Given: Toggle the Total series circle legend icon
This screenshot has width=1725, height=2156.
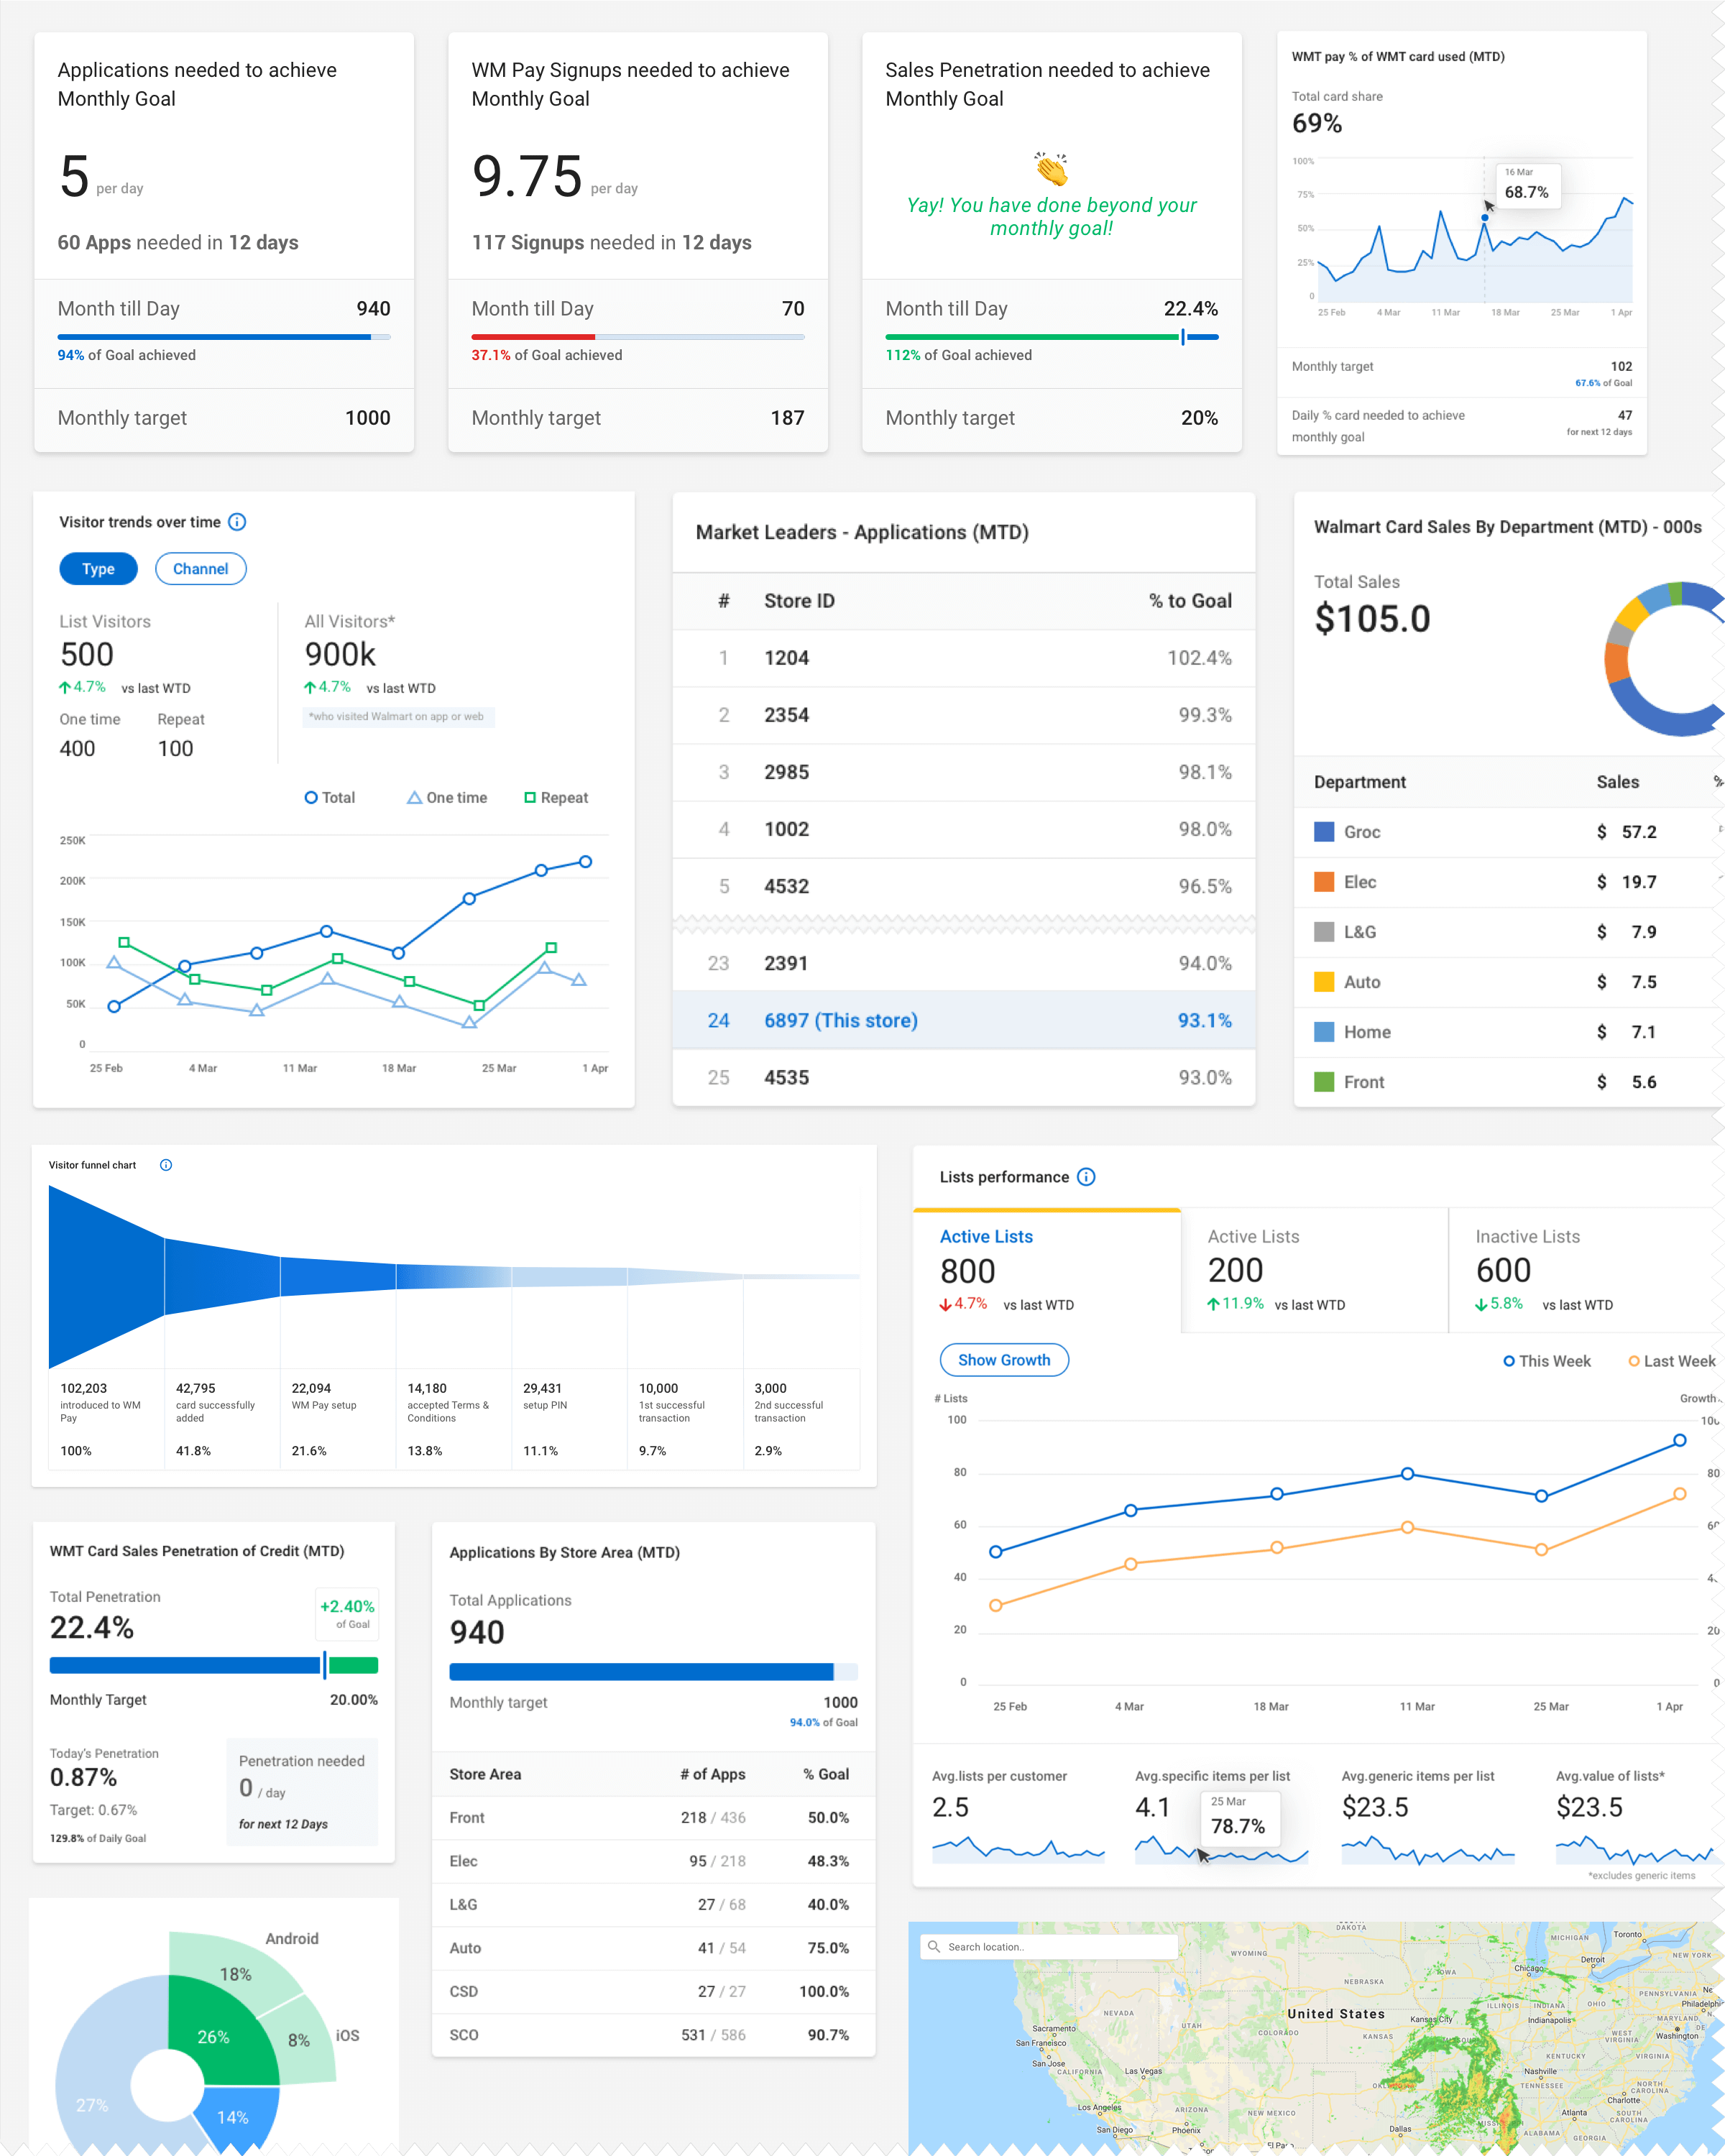Looking at the screenshot, I should click(x=311, y=797).
